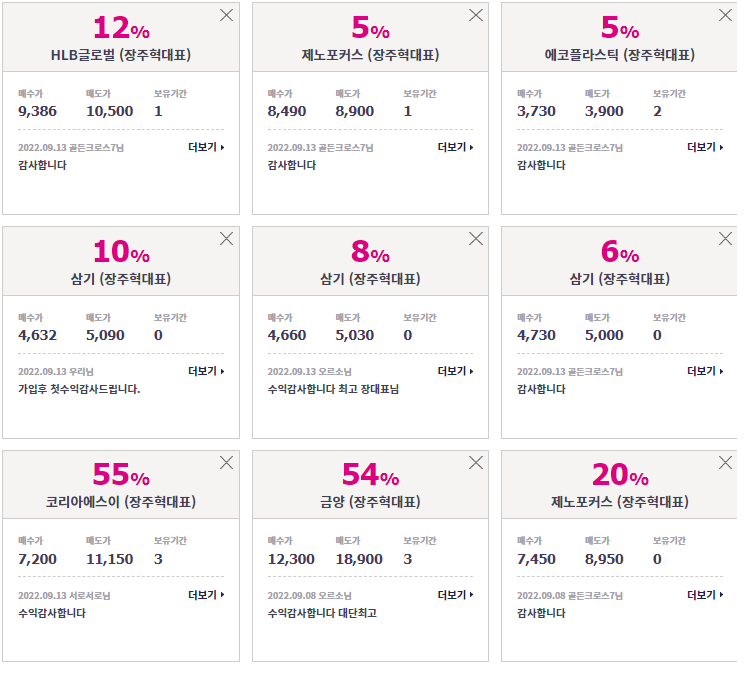The image size is (750, 676).
Task: Dismiss the 삼기 6% card
Action: pyautogui.click(x=725, y=239)
